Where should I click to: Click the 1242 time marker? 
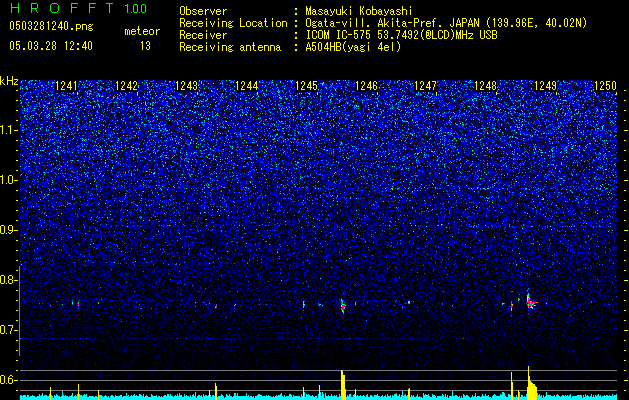[126, 86]
